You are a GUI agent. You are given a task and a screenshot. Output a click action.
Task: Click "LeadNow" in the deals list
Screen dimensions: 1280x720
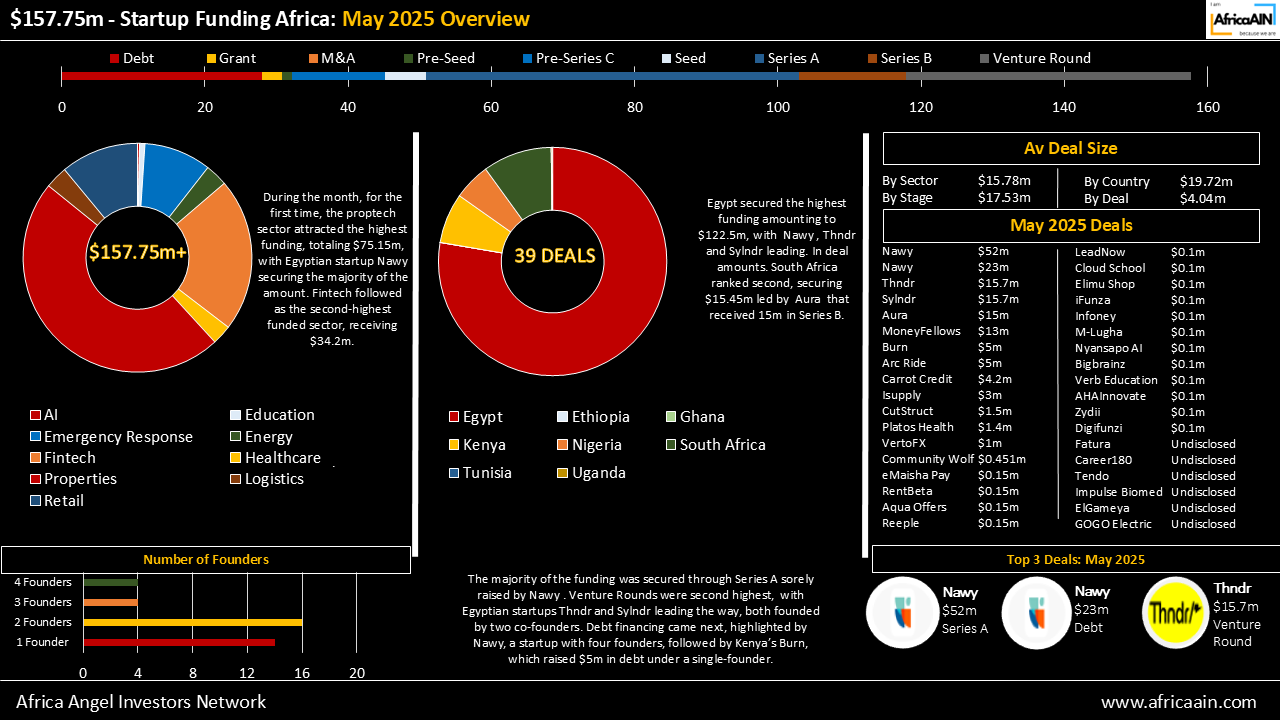coord(1100,253)
